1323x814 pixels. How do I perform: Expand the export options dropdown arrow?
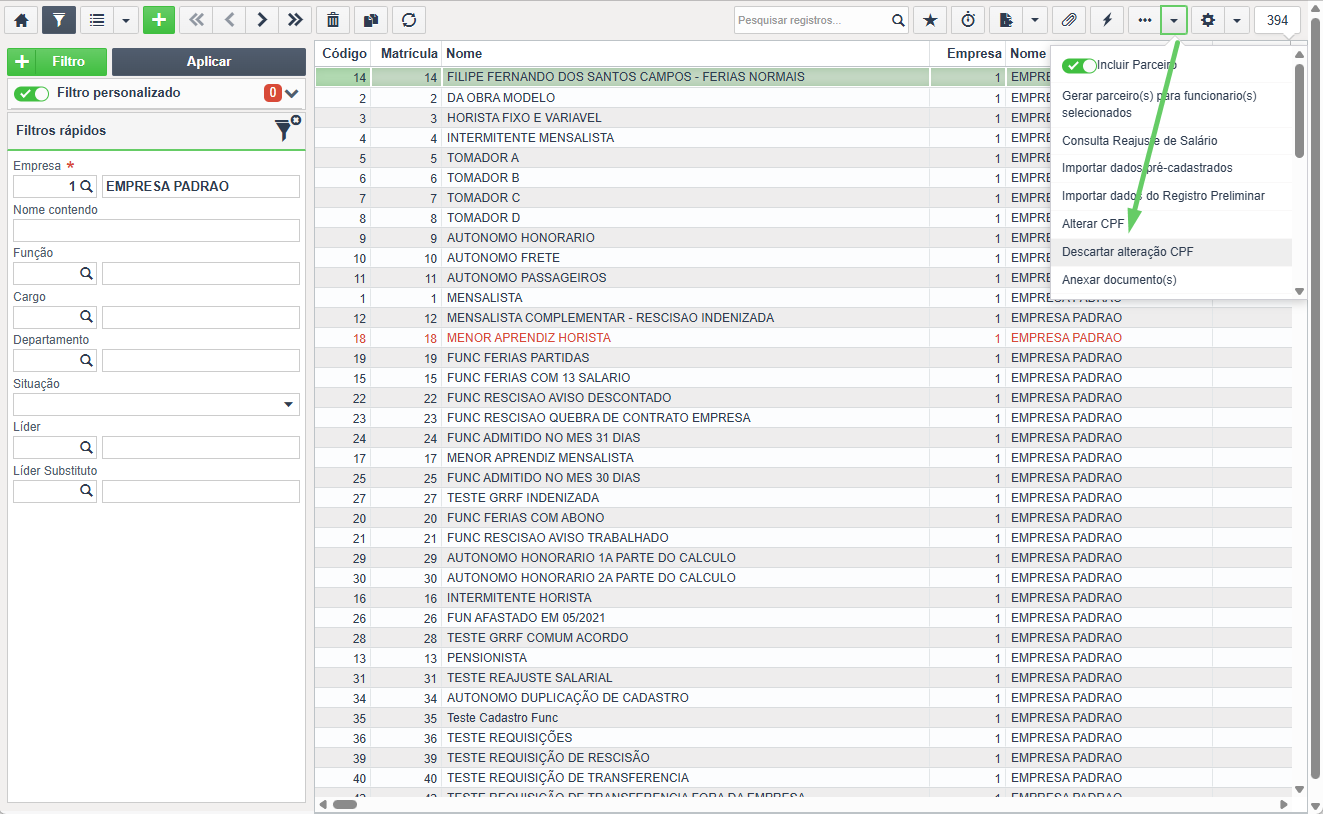[1034, 20]
